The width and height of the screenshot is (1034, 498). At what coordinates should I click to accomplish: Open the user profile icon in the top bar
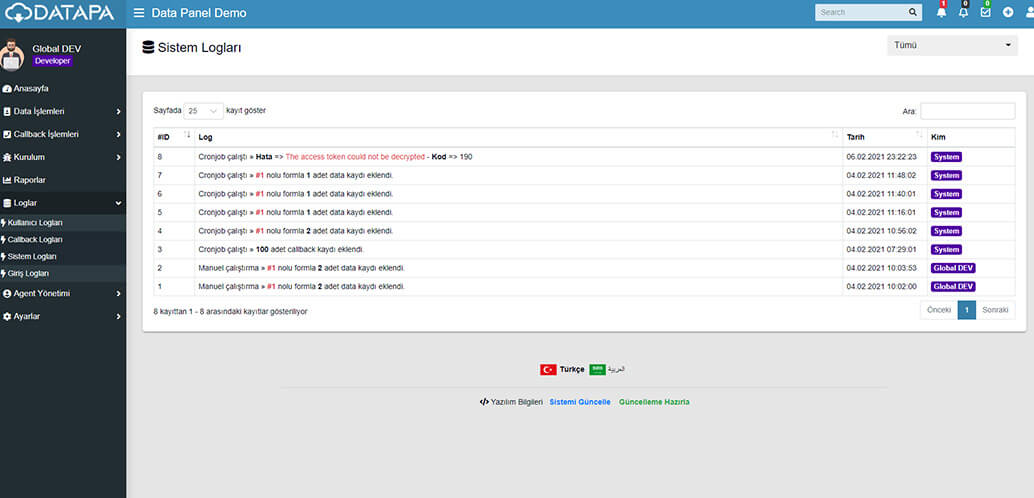(1029, 12)
